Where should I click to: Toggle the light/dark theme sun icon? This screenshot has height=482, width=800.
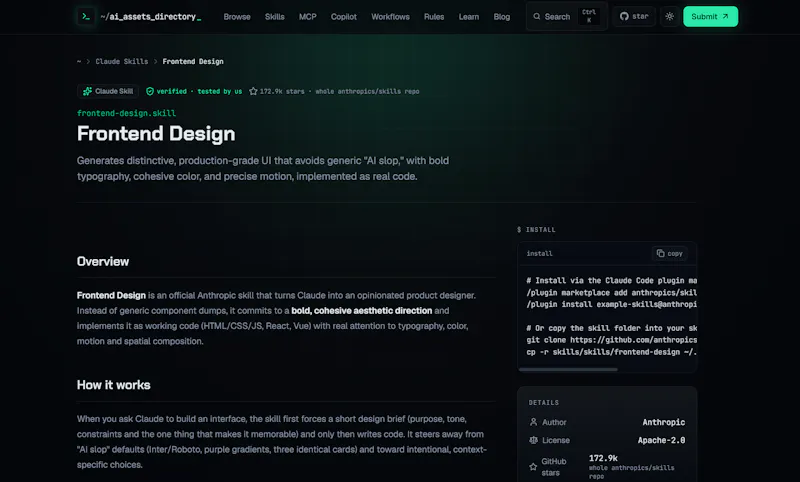coord(669,16)
